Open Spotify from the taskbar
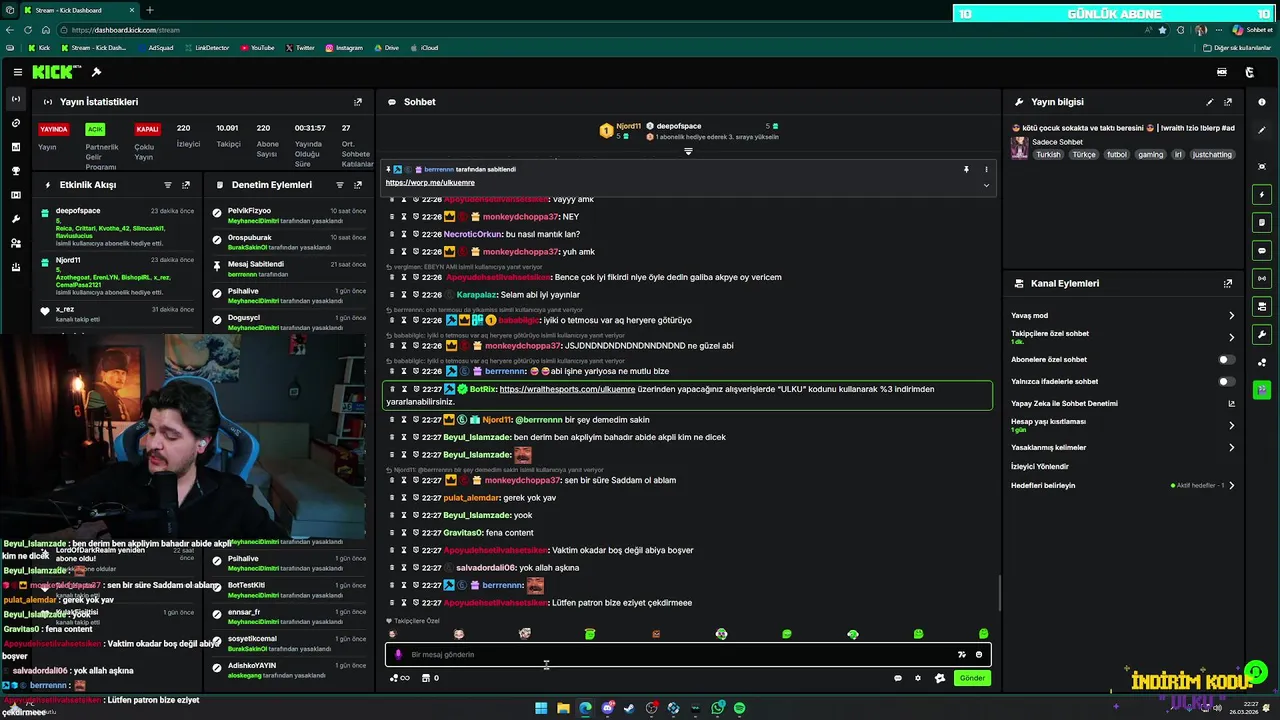Viewport: 1280px width, 720px height. pos(739,708)
